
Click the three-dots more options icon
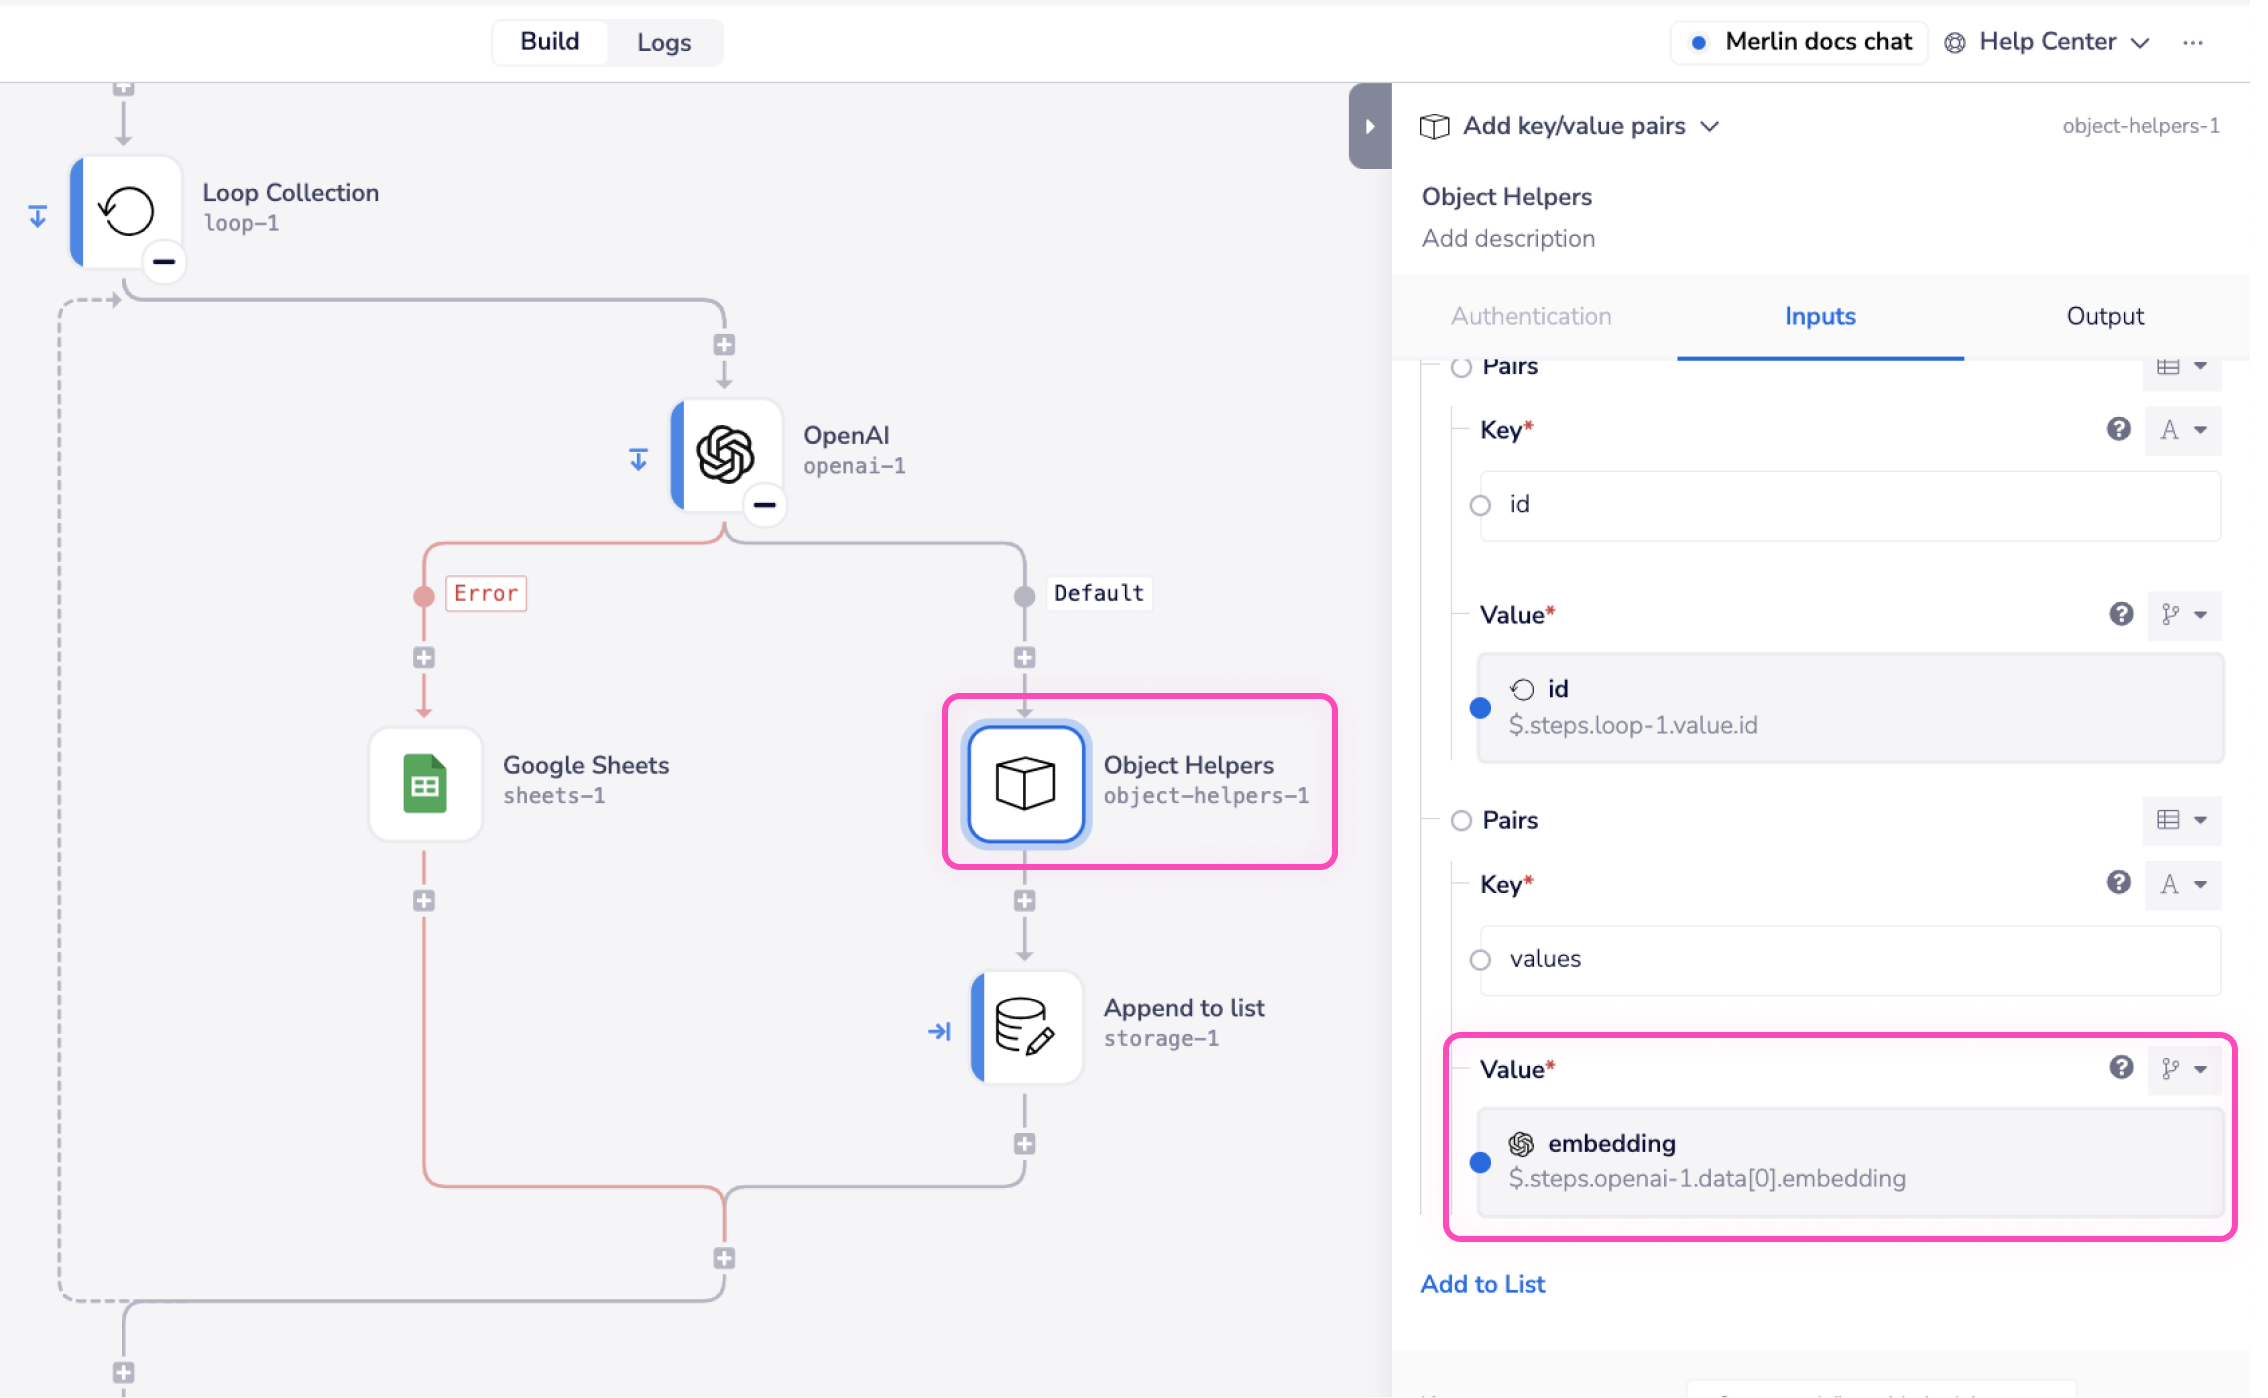2192,43
